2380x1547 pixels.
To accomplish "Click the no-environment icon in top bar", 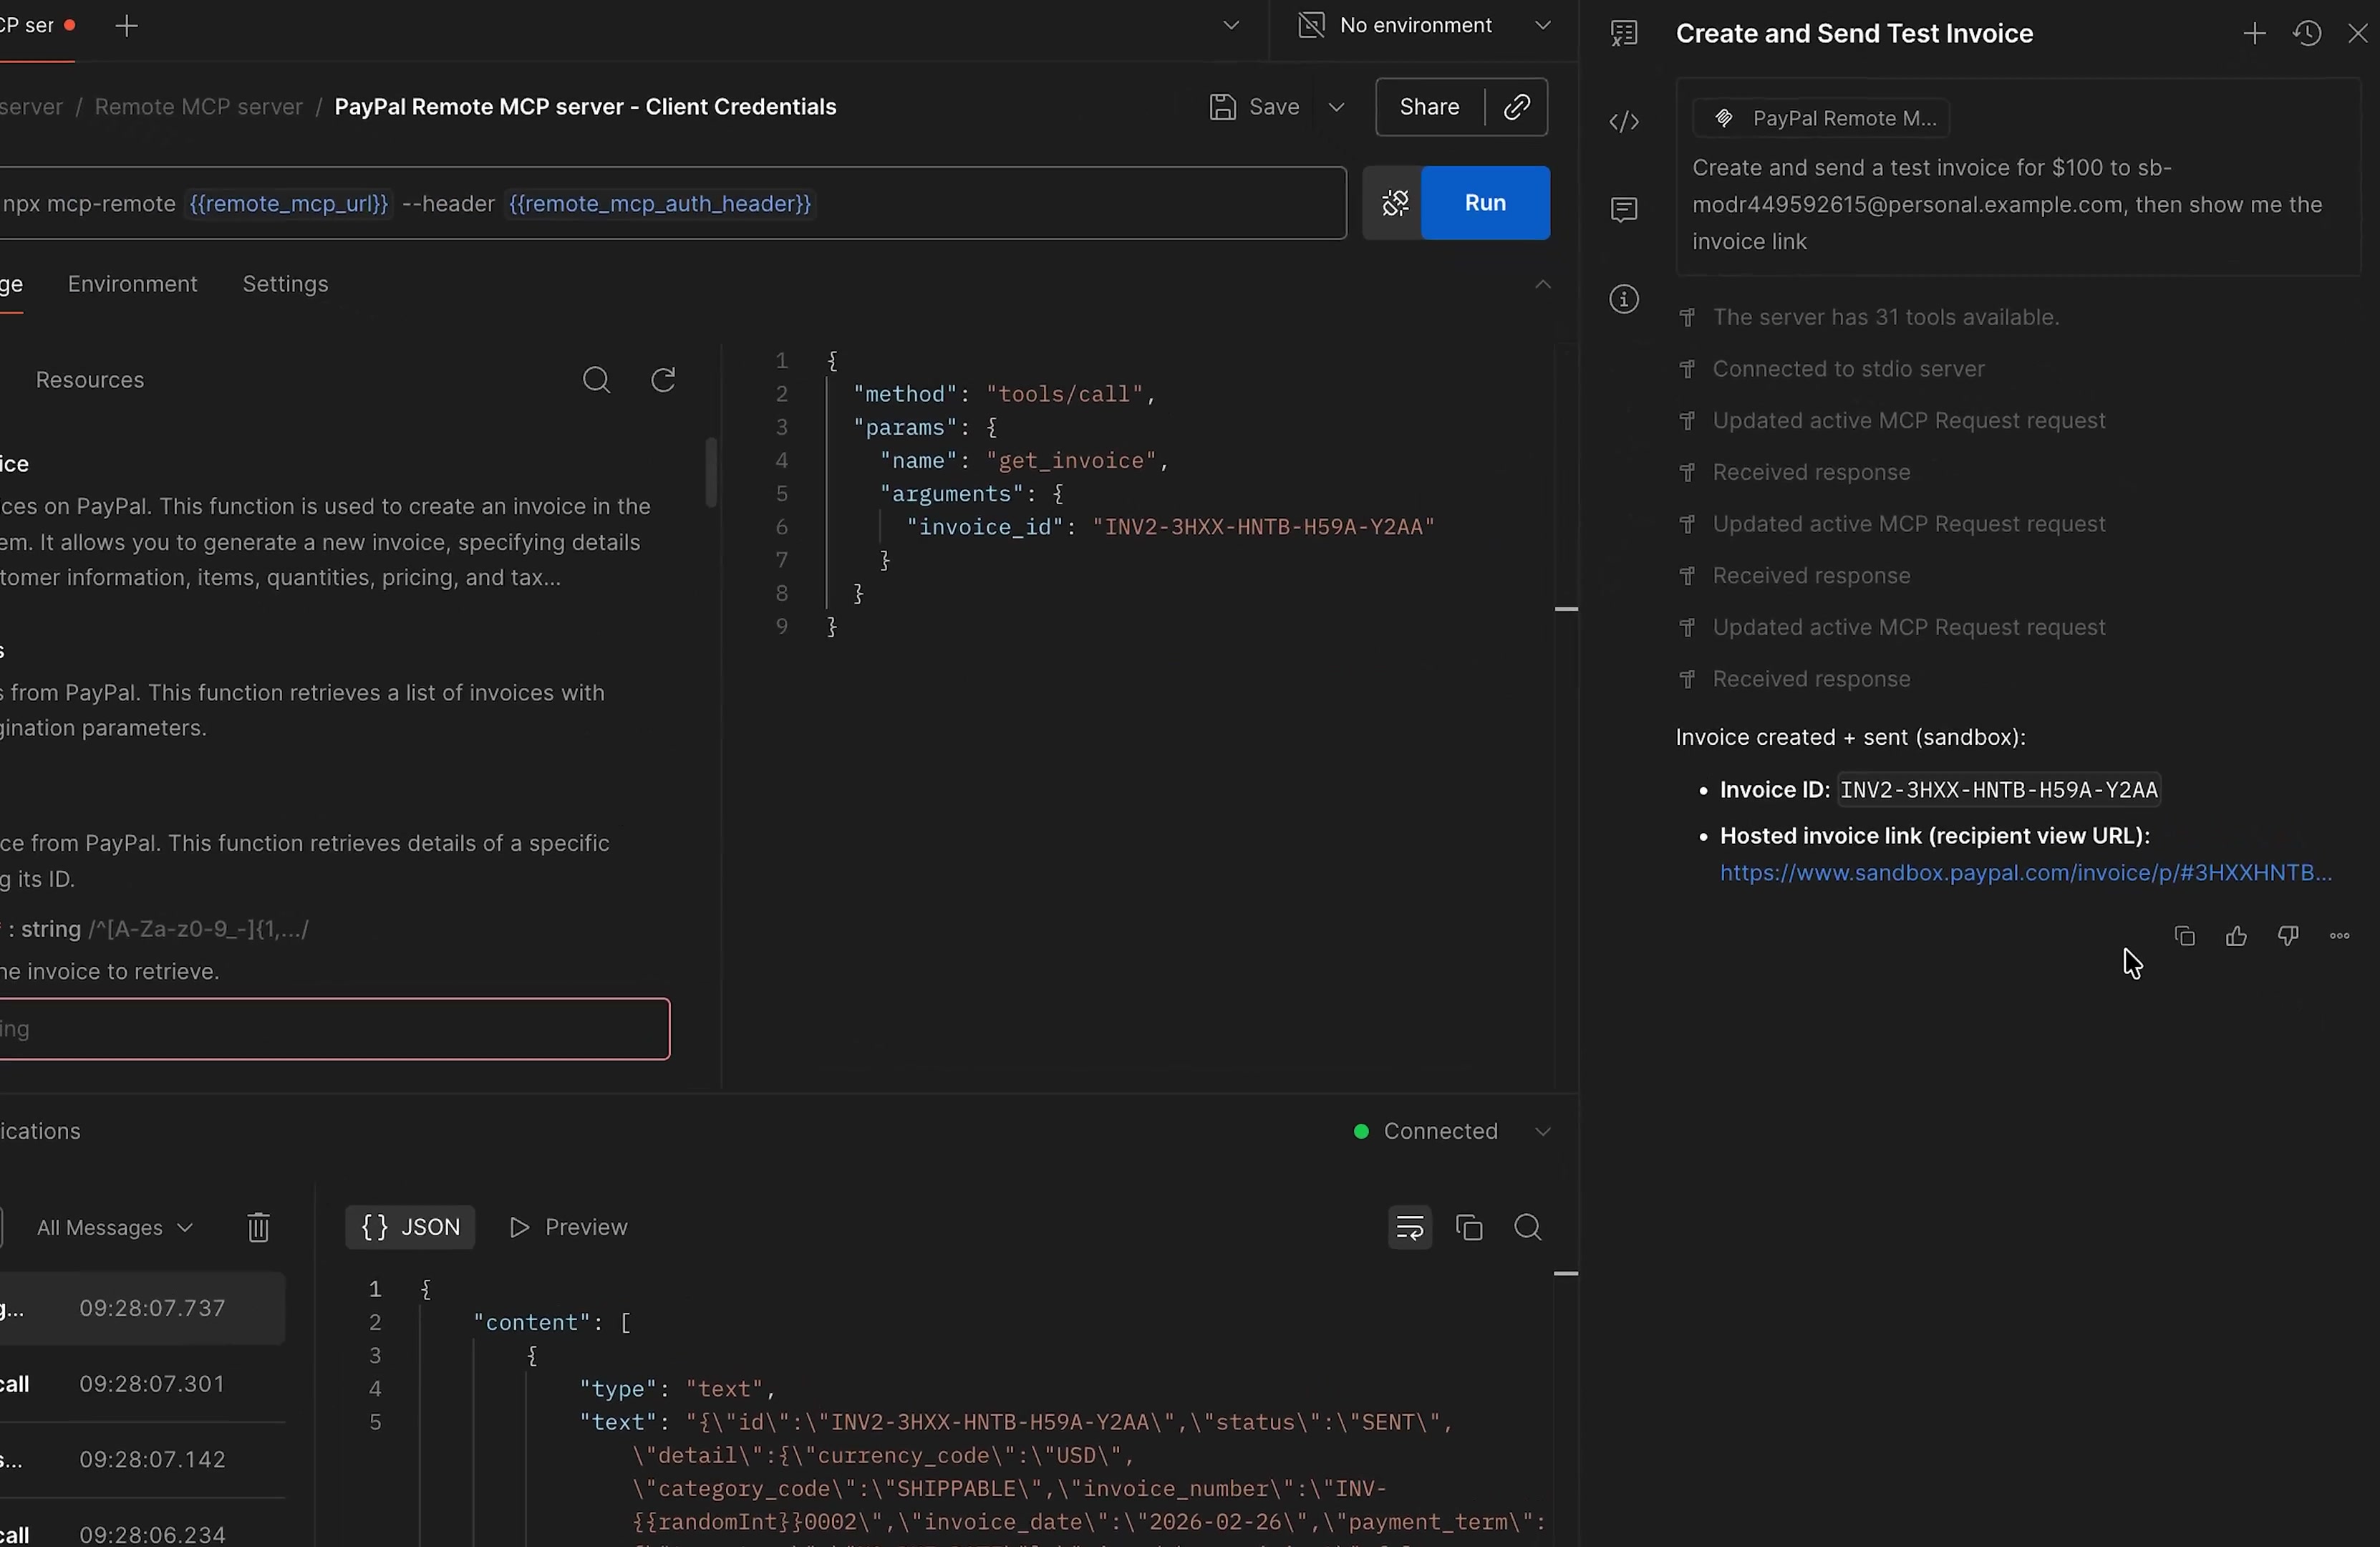I will (x=1311, y=26).
